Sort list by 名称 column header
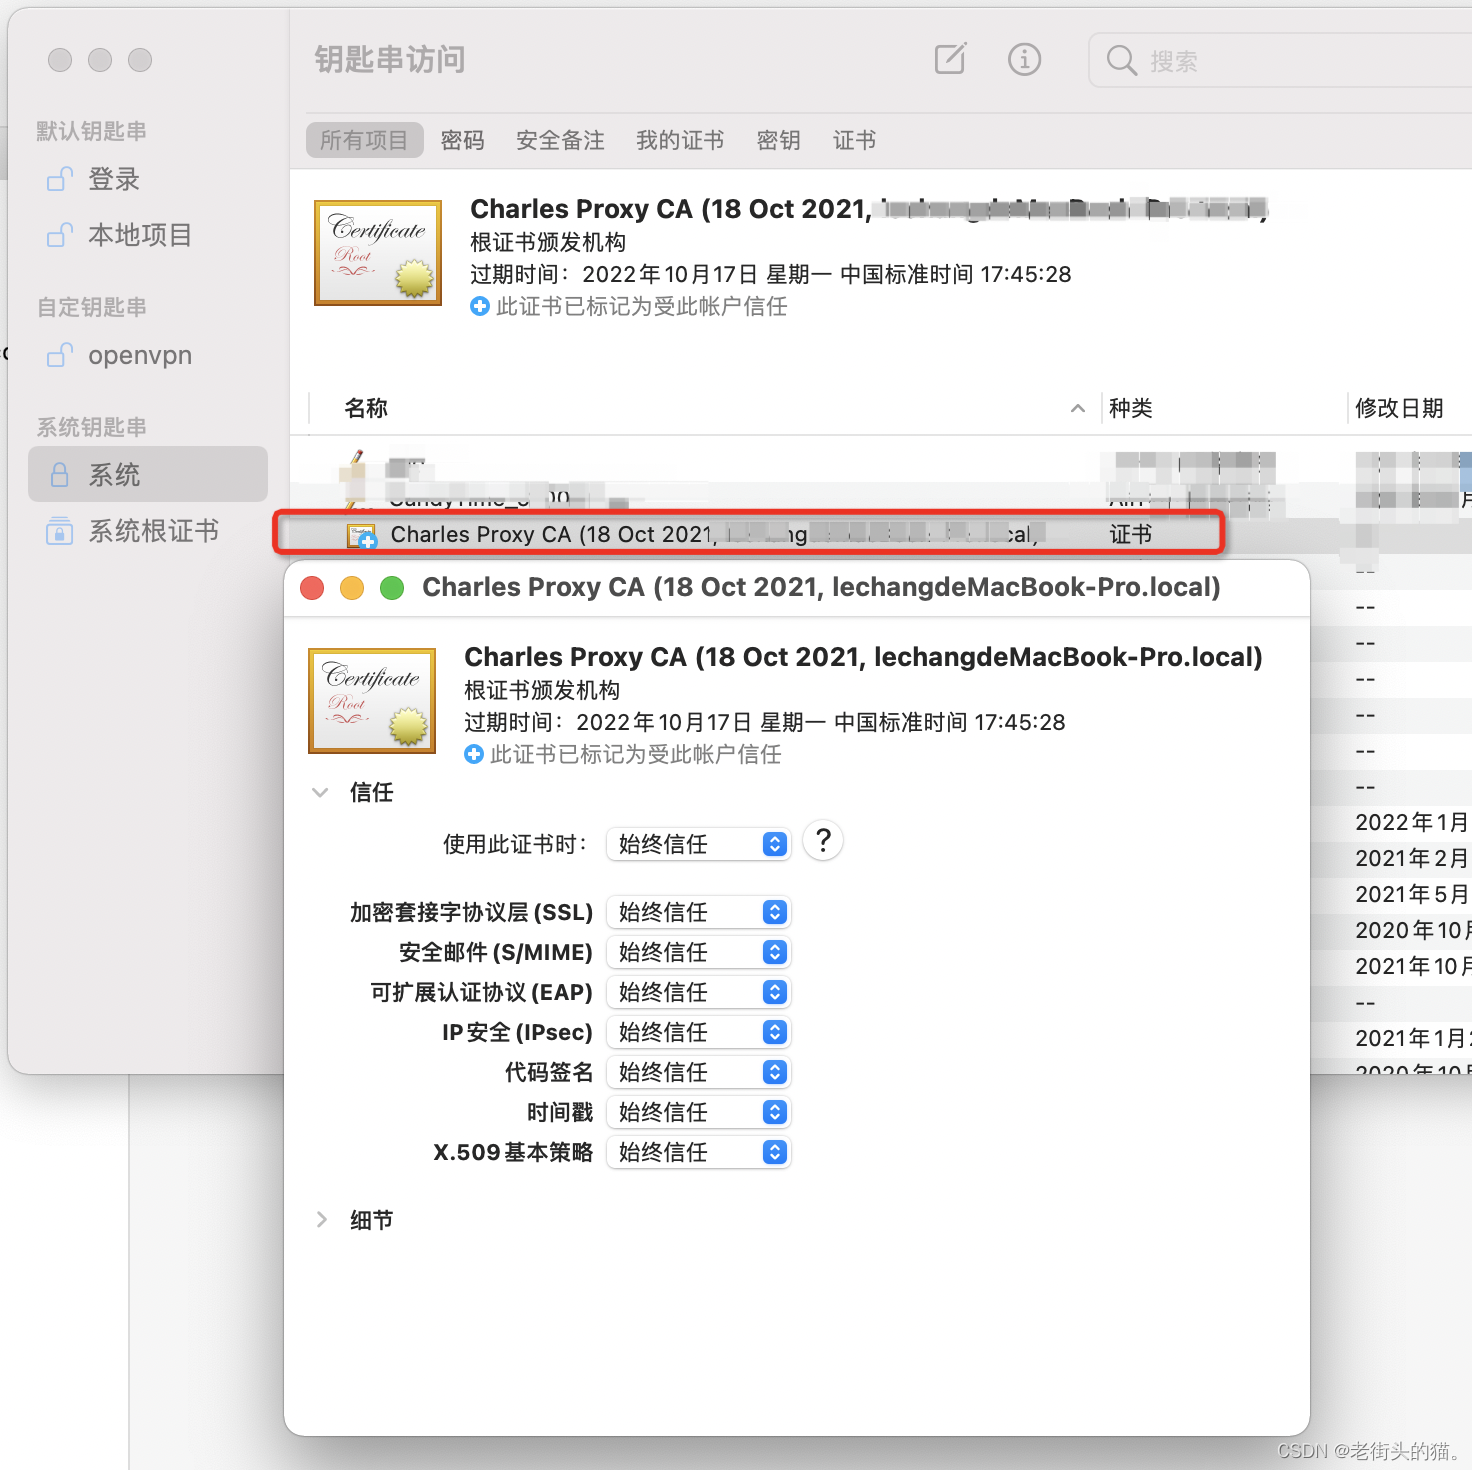 [x=366, y=408]
